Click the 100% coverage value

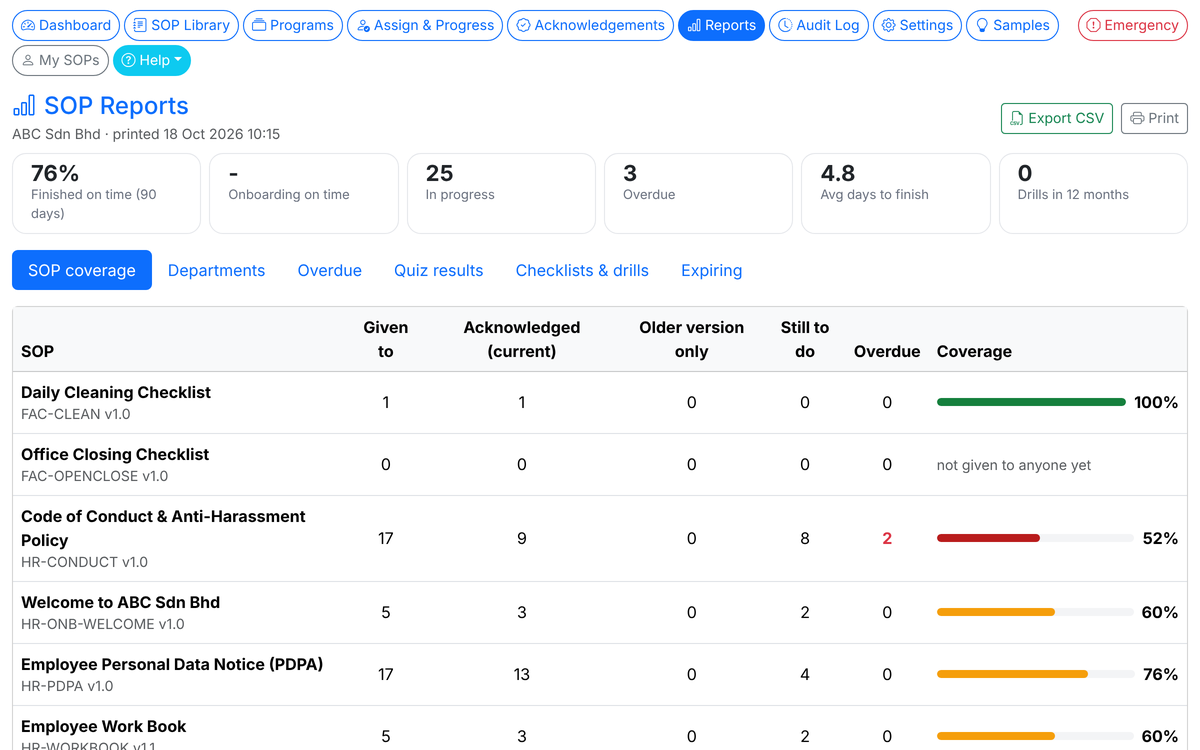[1156, 402]
